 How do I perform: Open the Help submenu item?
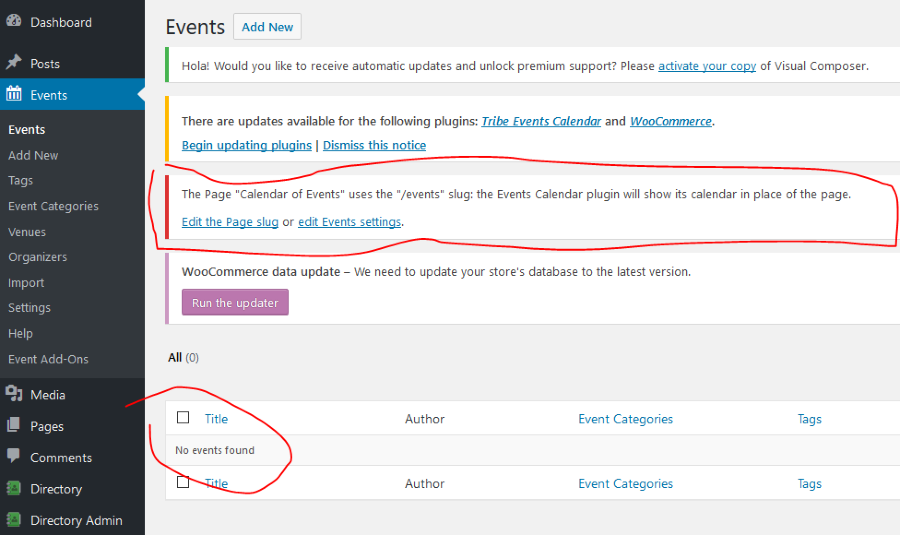click(x=20, y=334)
